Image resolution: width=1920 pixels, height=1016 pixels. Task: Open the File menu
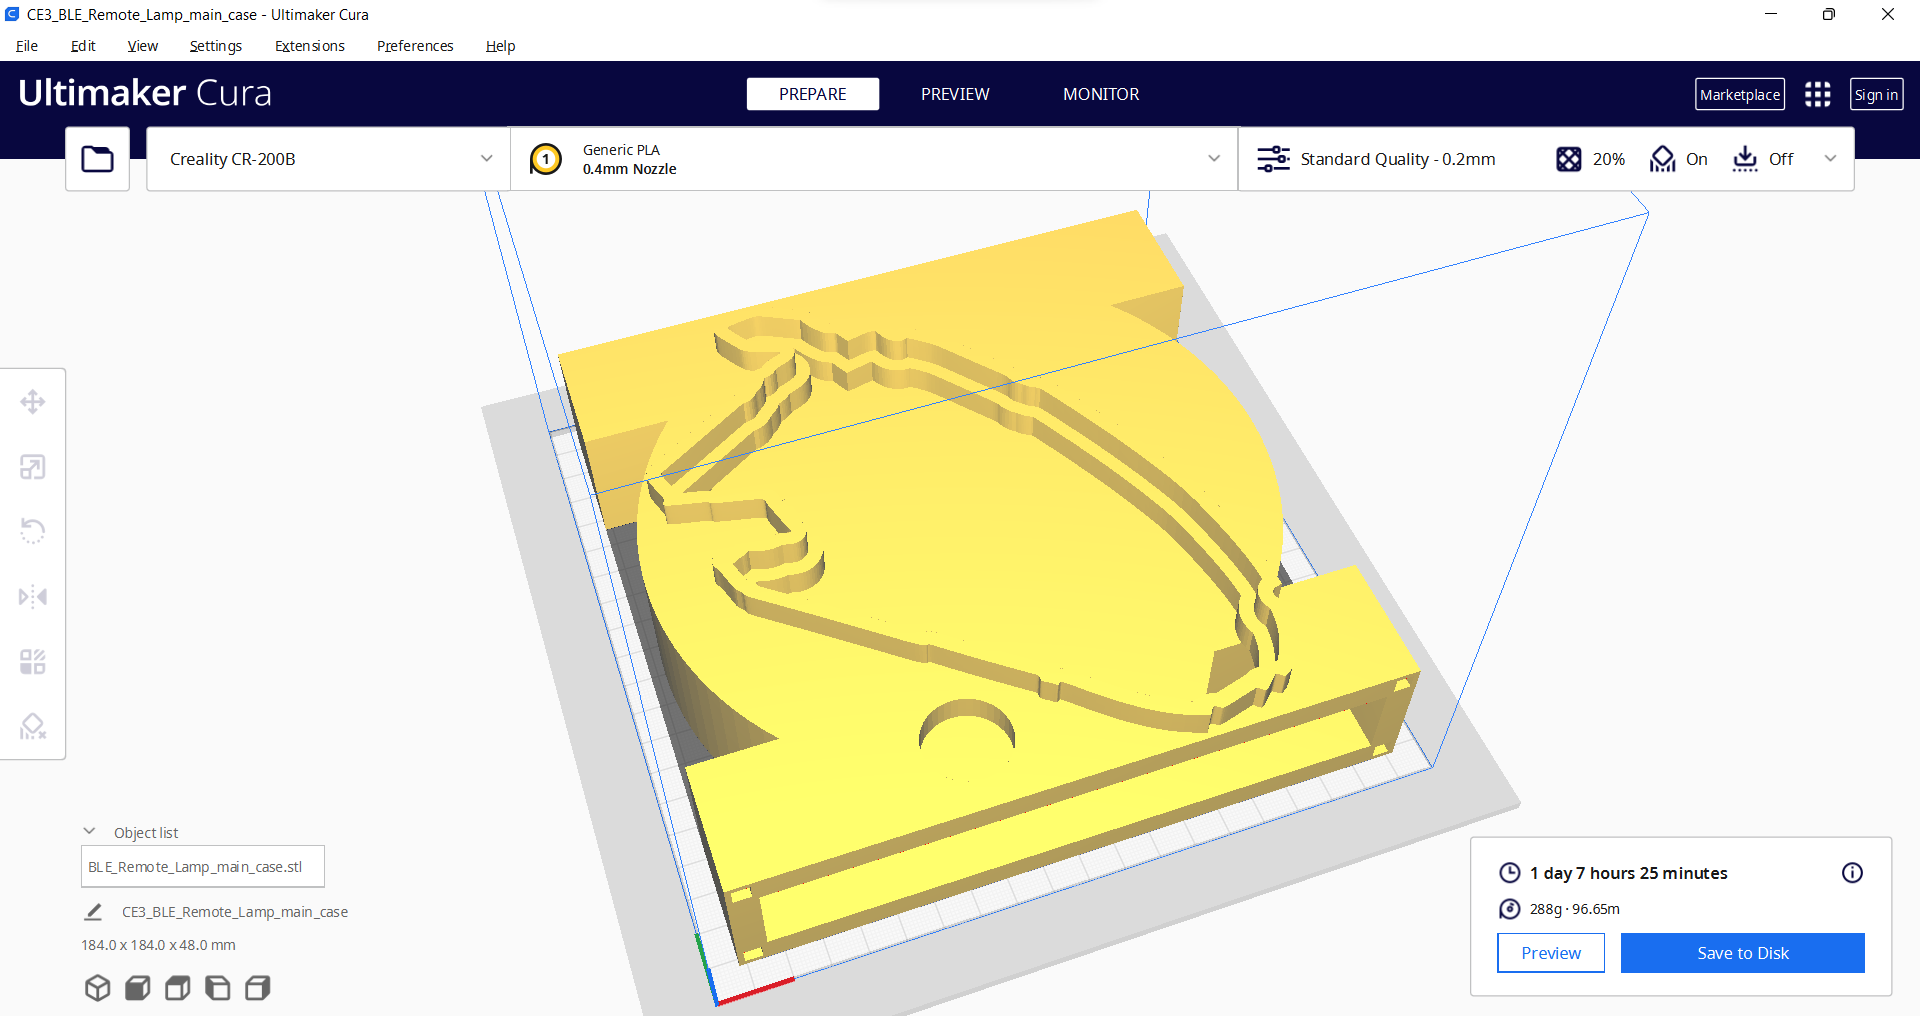tap(27, 46)
